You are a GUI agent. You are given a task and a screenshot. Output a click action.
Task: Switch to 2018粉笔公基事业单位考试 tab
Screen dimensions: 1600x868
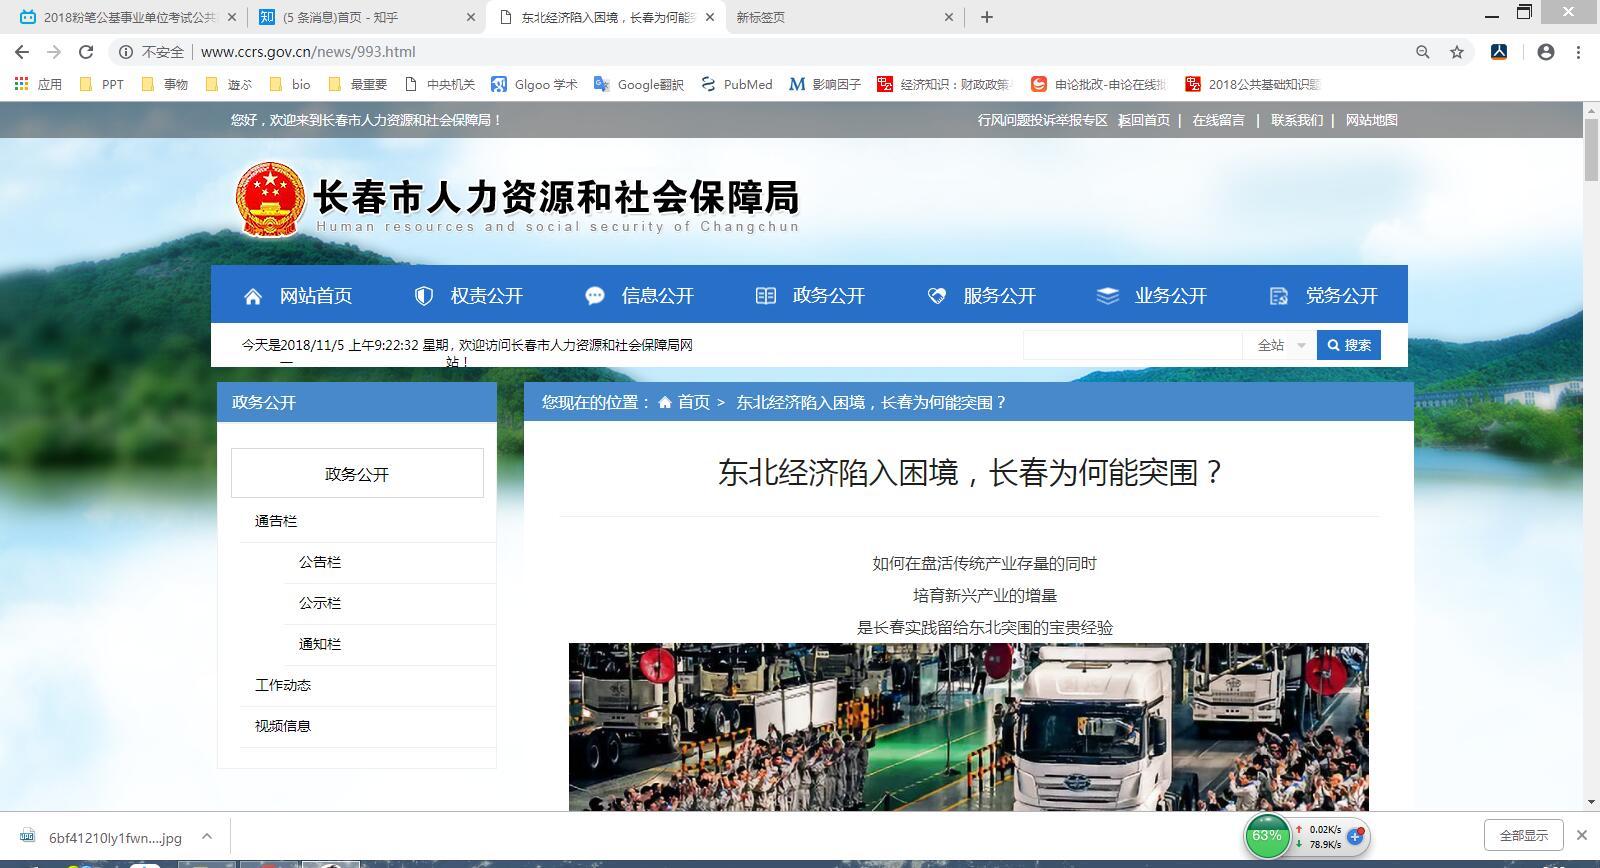point(127,17)
